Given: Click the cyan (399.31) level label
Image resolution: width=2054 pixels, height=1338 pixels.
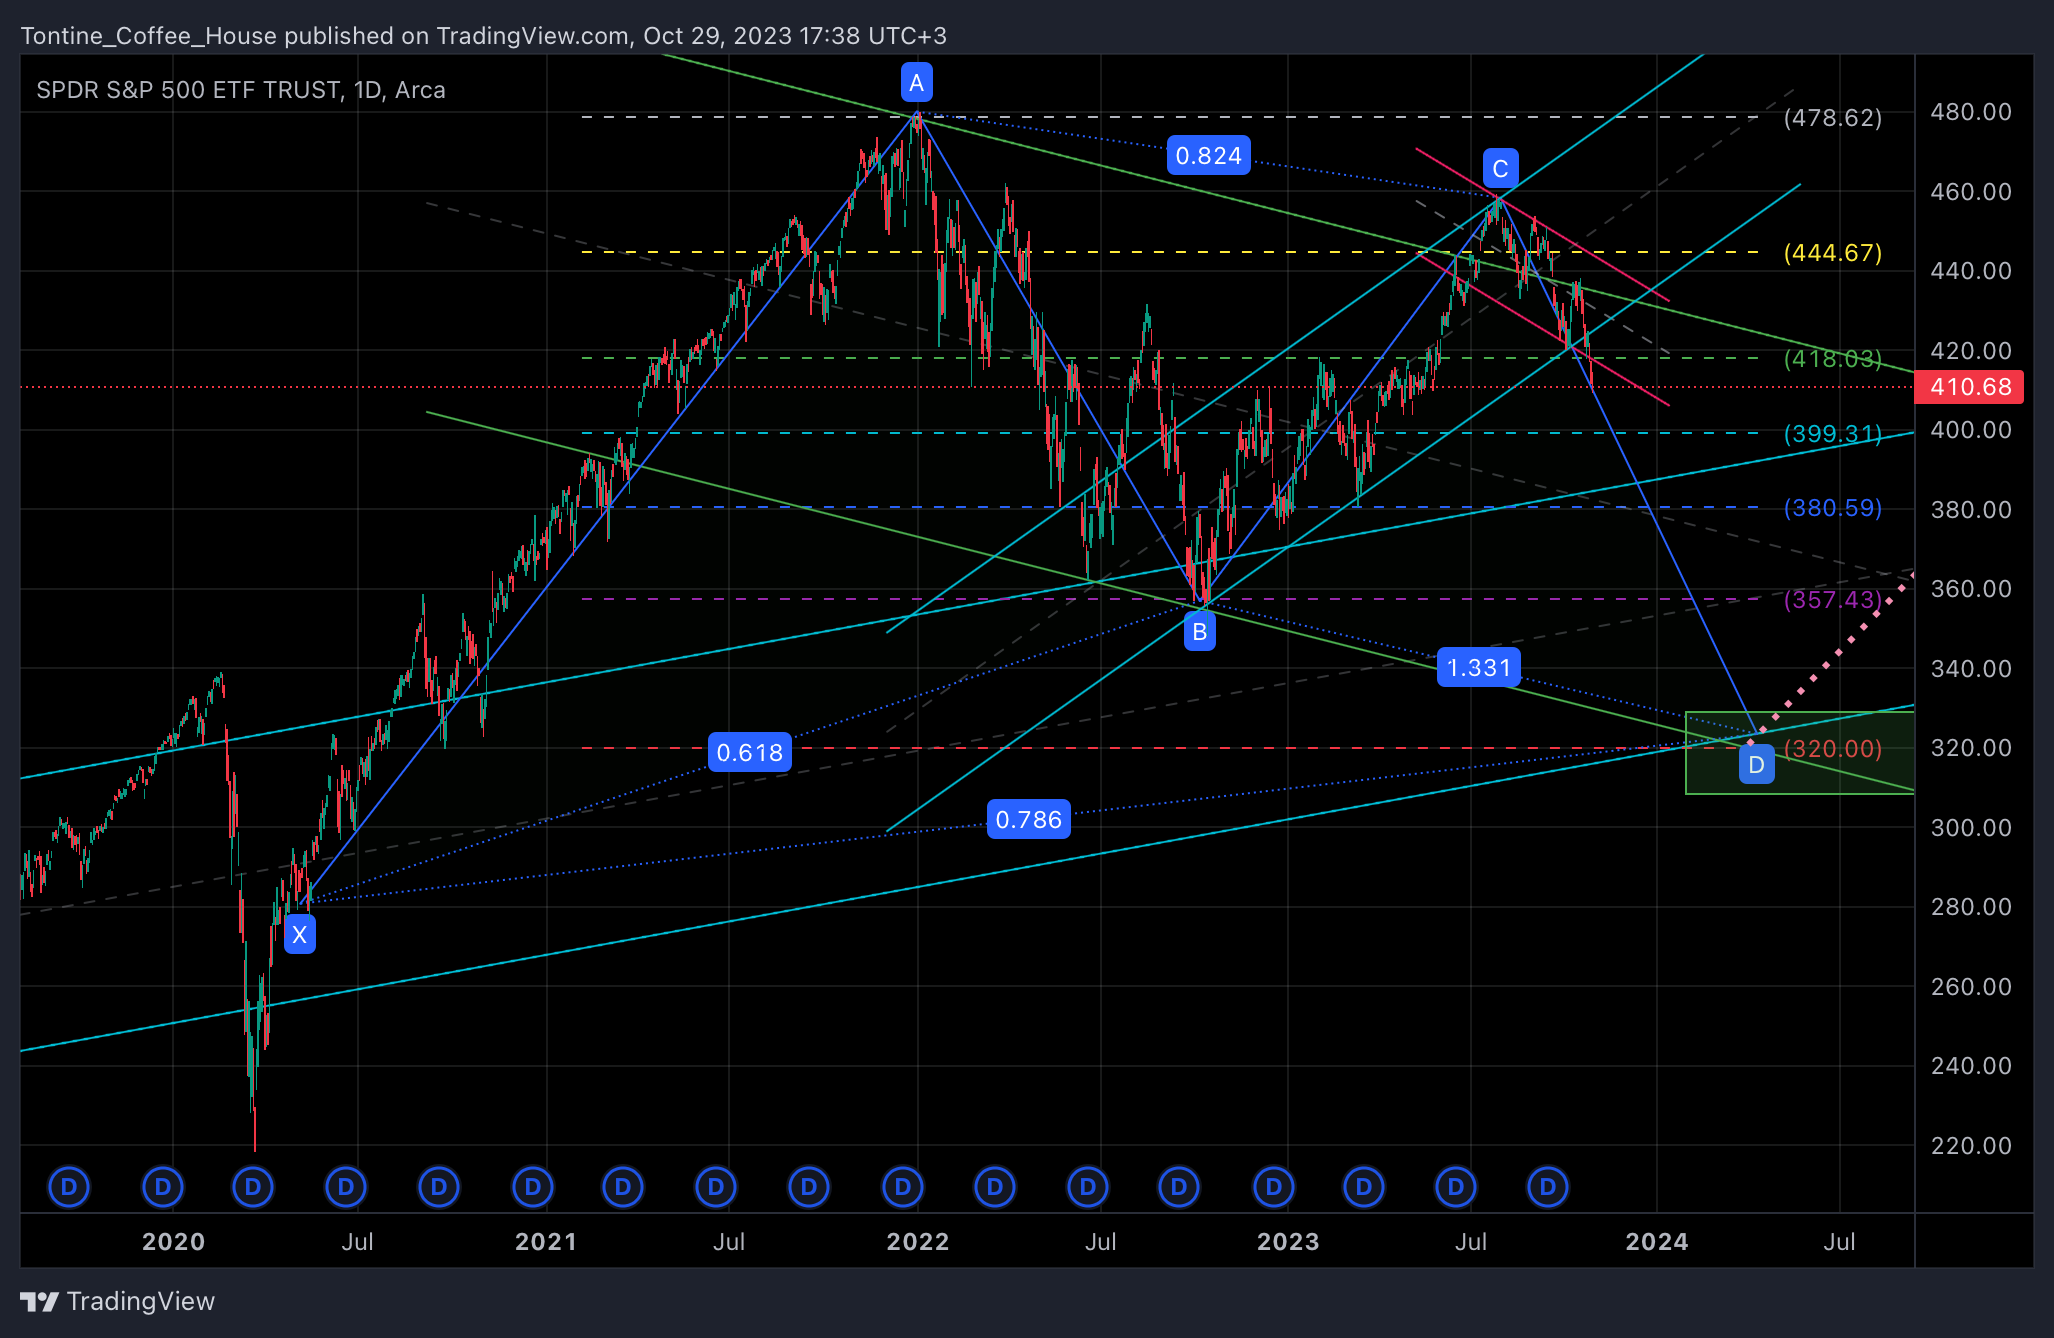Looking at the screenshot, I should pos(1832,433).
